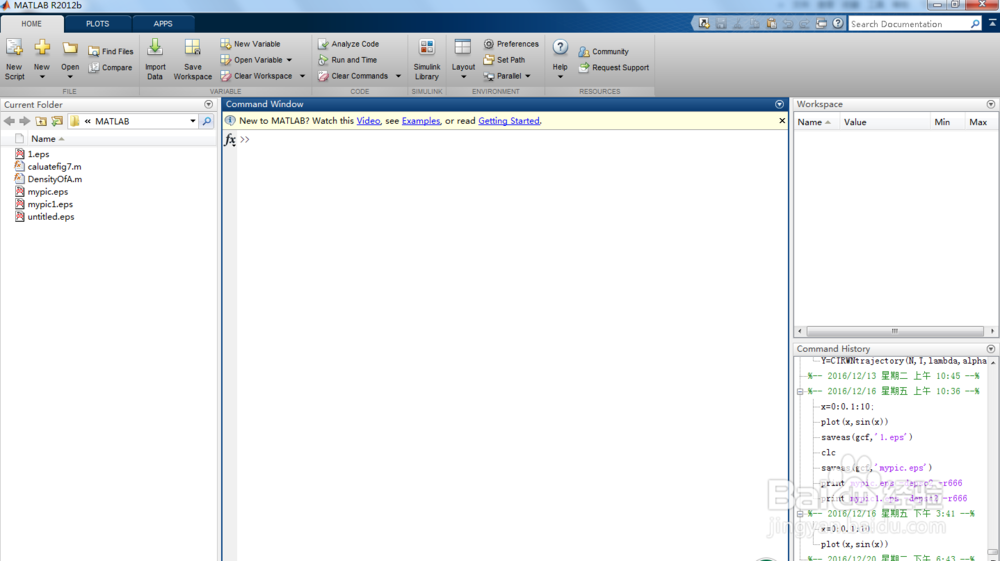Click Clear Workspace
1000x561 pixels.
[256, 76]
